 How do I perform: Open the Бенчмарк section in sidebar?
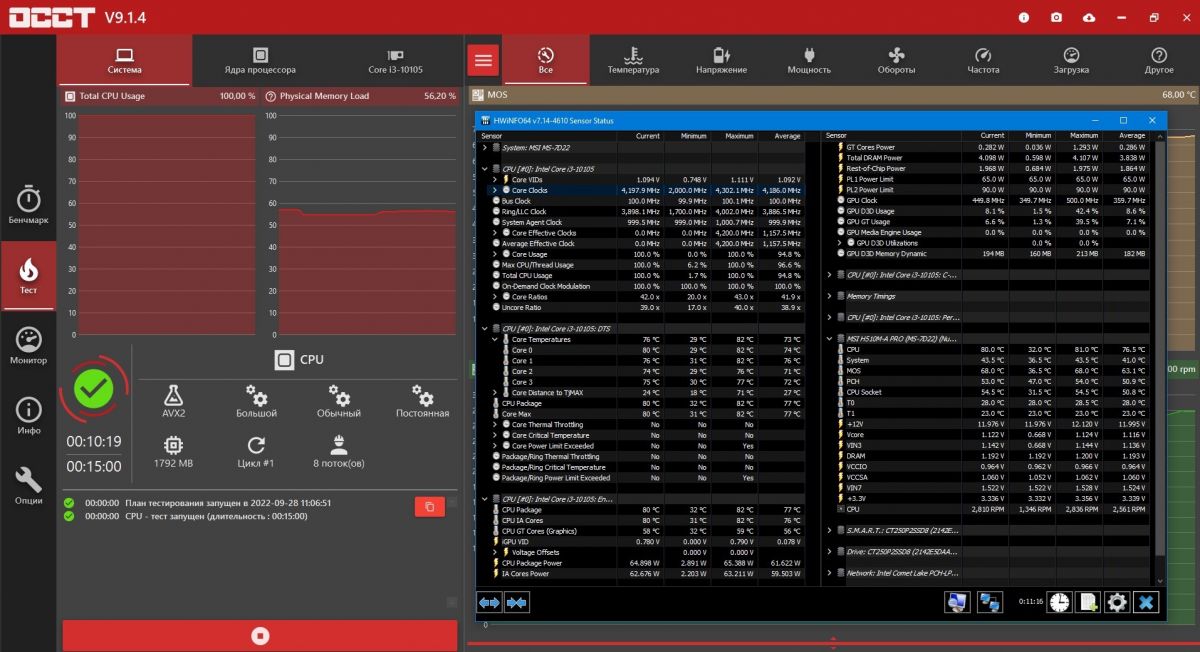click(x=28, y=204)
